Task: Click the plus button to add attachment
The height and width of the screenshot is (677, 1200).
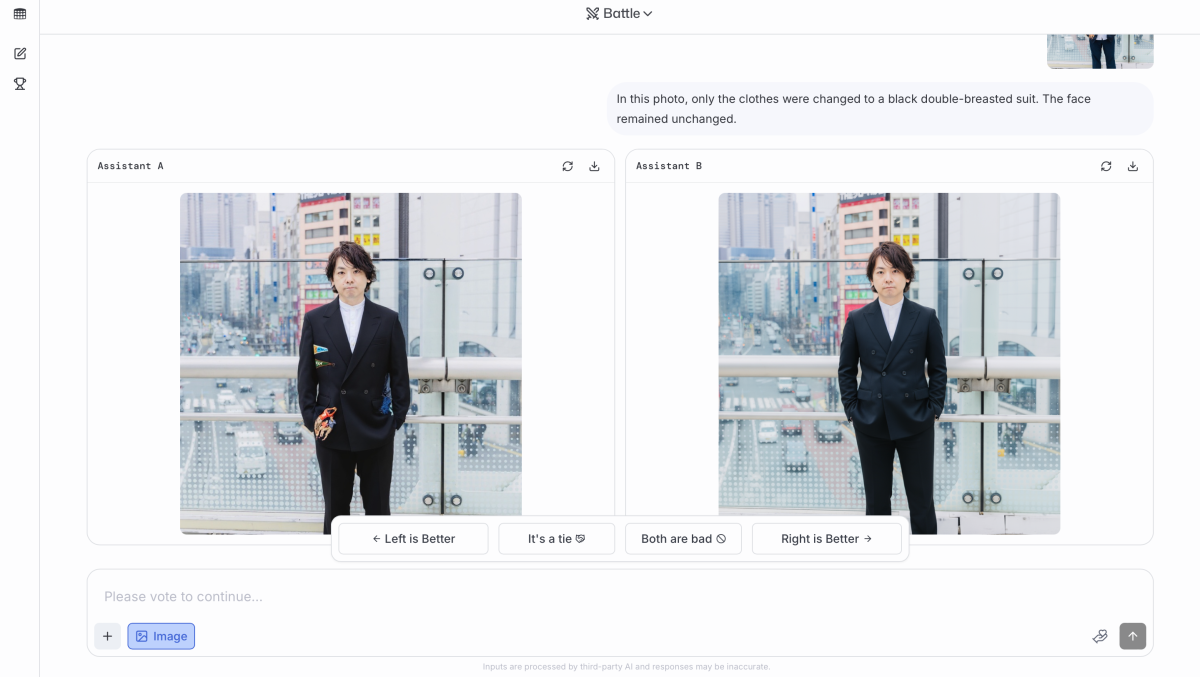Action: [x=107, y=636]
